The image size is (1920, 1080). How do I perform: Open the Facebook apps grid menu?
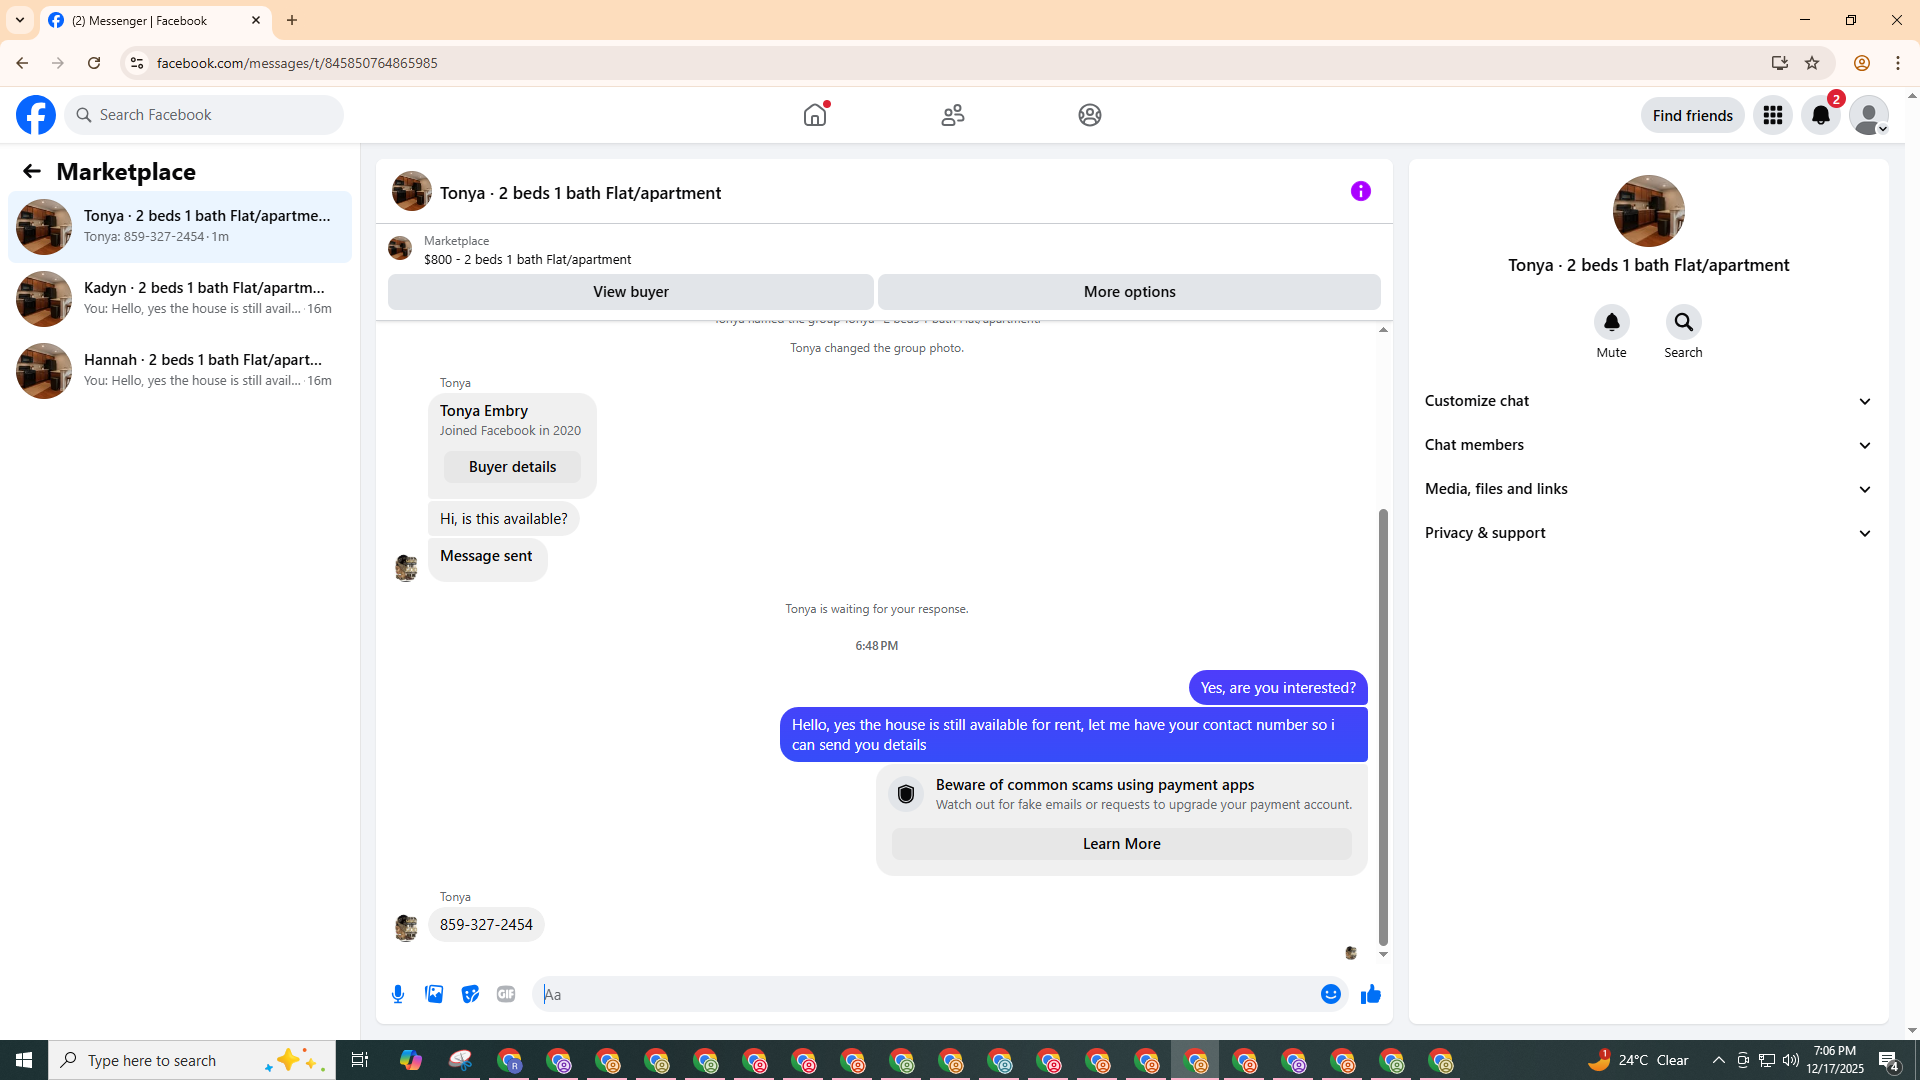point(1772,115)
